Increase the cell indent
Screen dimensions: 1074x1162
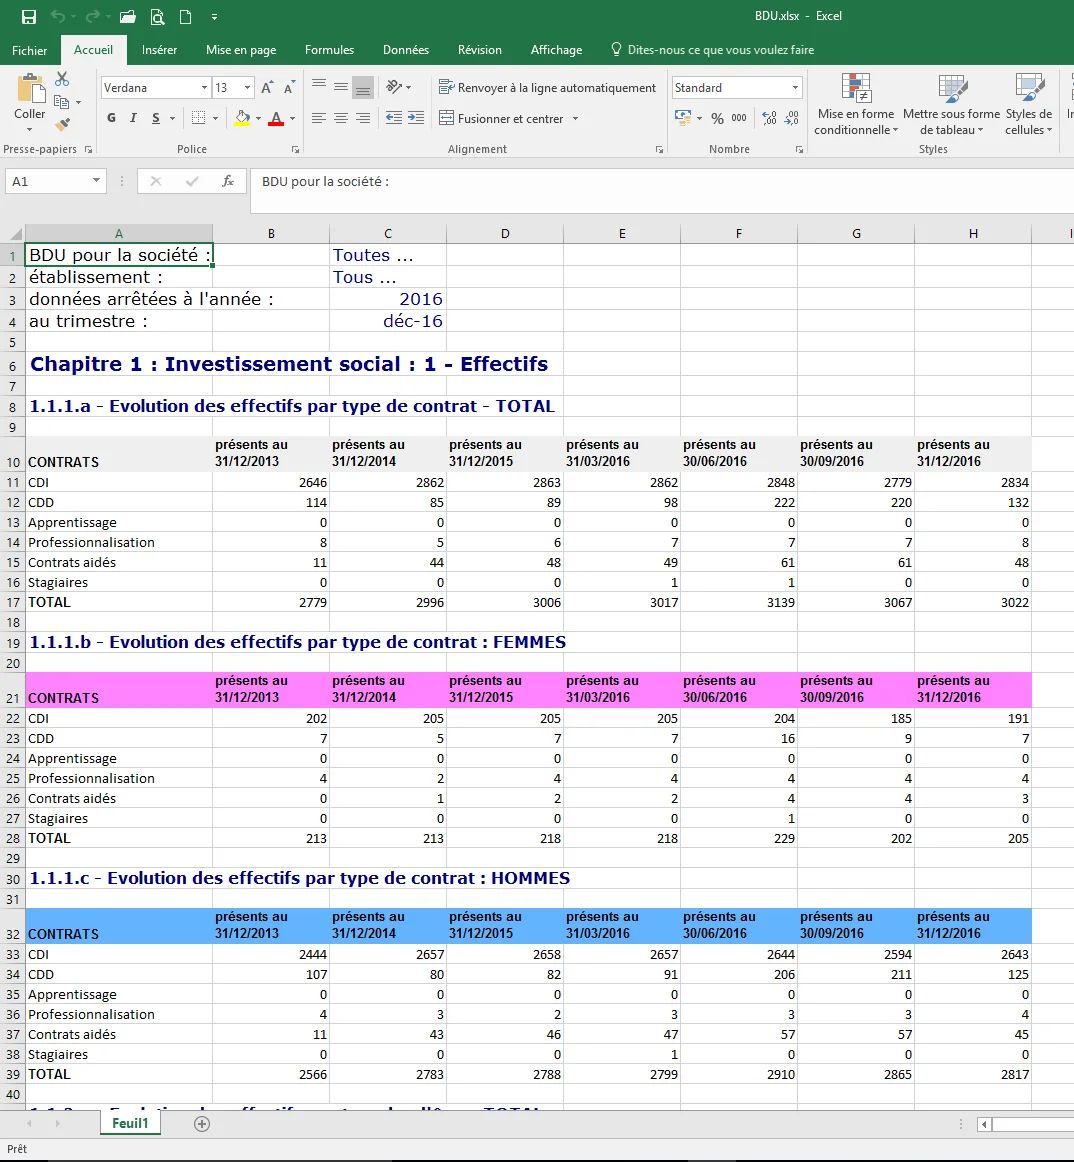[x=417, y=118]
